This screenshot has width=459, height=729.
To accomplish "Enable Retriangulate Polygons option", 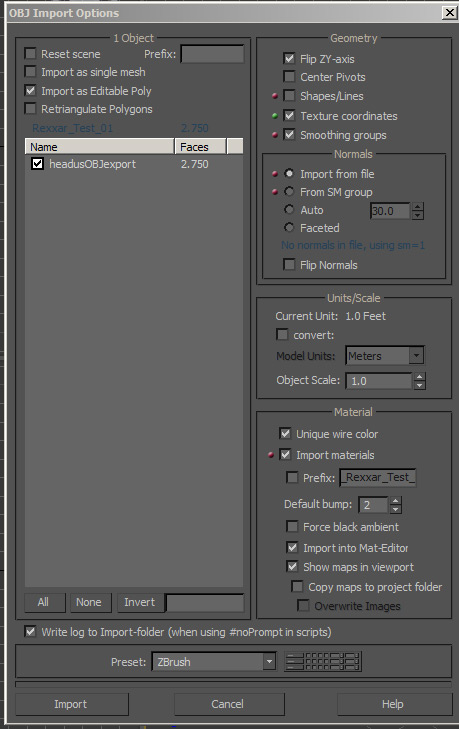I will [x=30, y=109].
